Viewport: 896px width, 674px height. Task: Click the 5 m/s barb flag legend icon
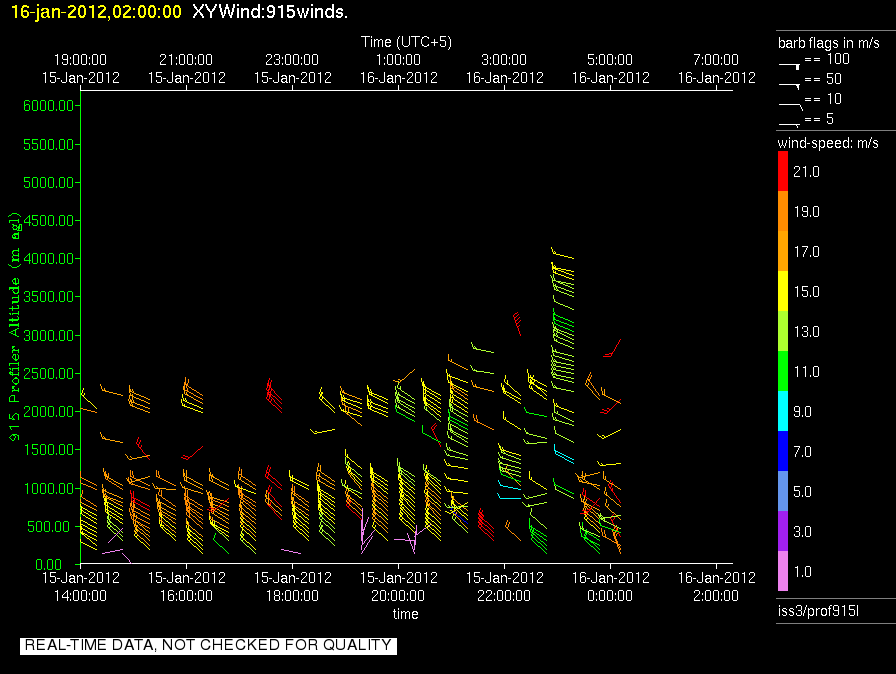[790, 121]
